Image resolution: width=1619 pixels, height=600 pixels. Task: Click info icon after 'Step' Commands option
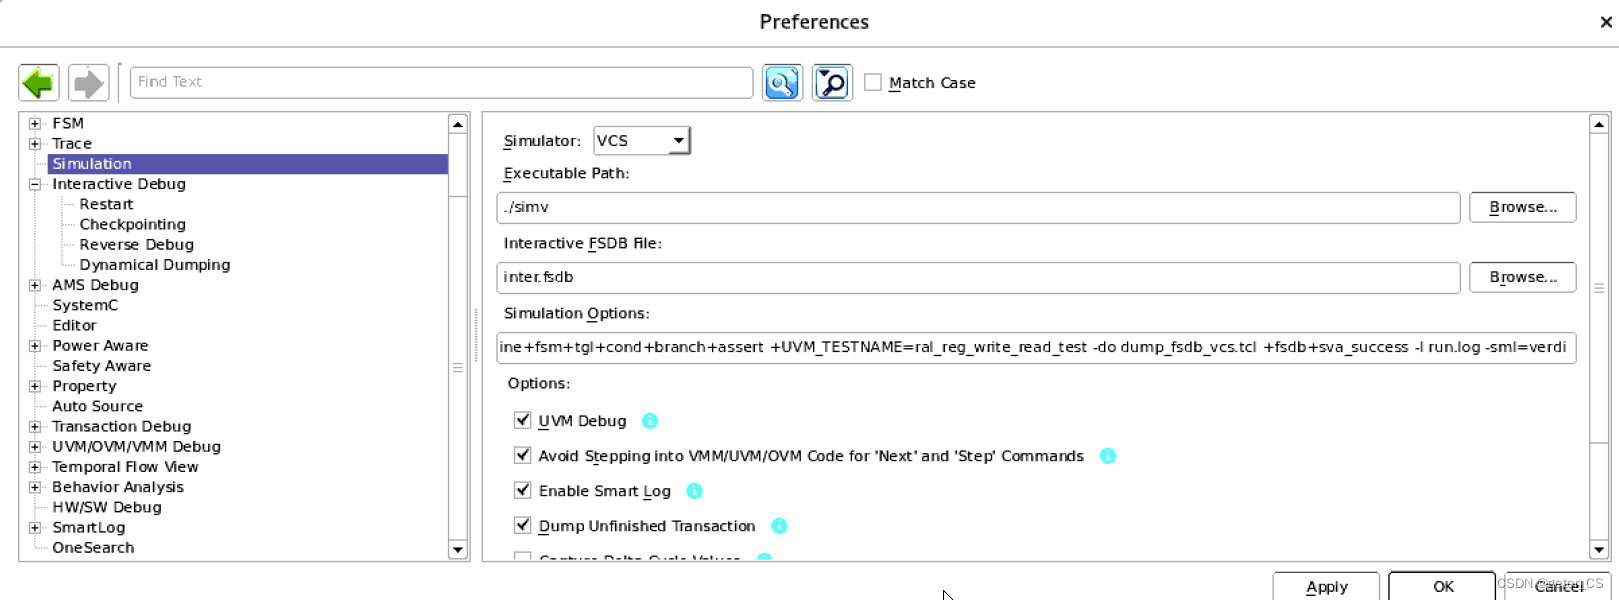click(1108, 456)
